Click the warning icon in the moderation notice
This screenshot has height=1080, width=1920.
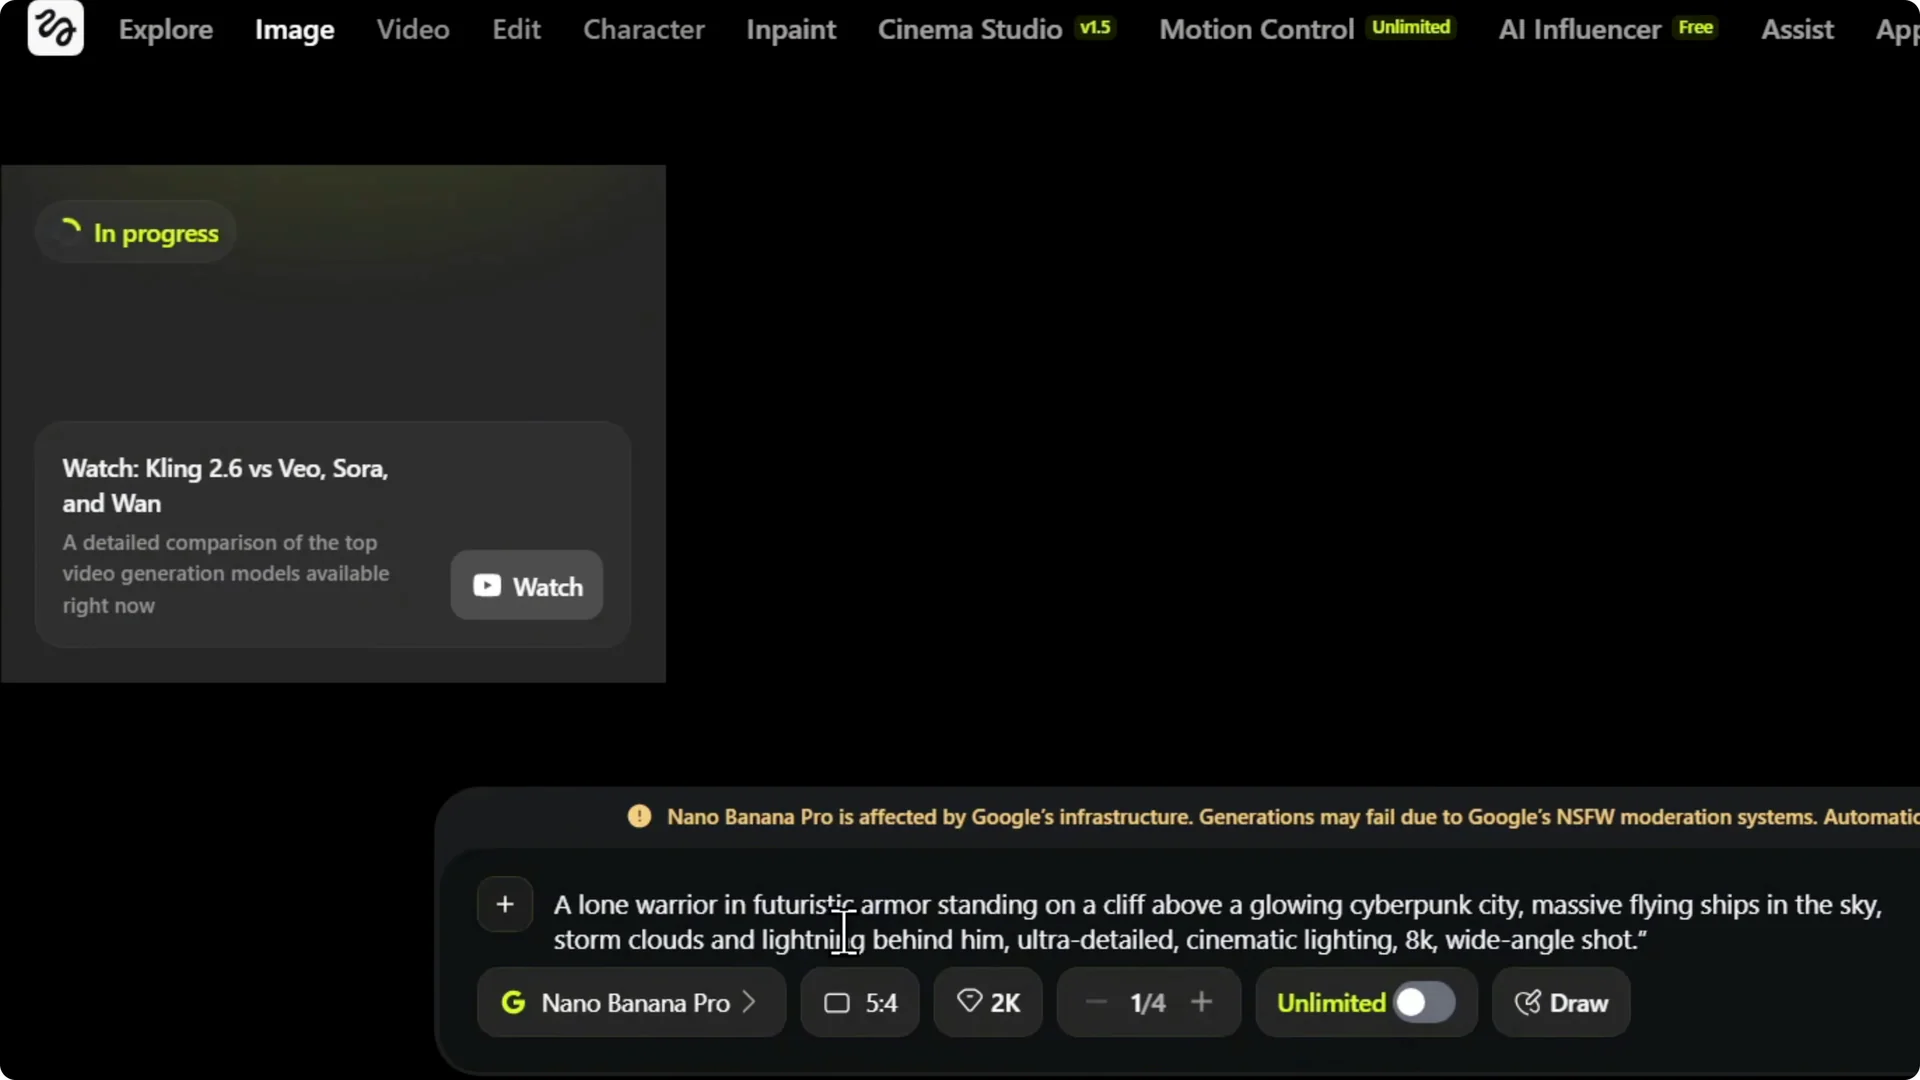click(639, 815)
